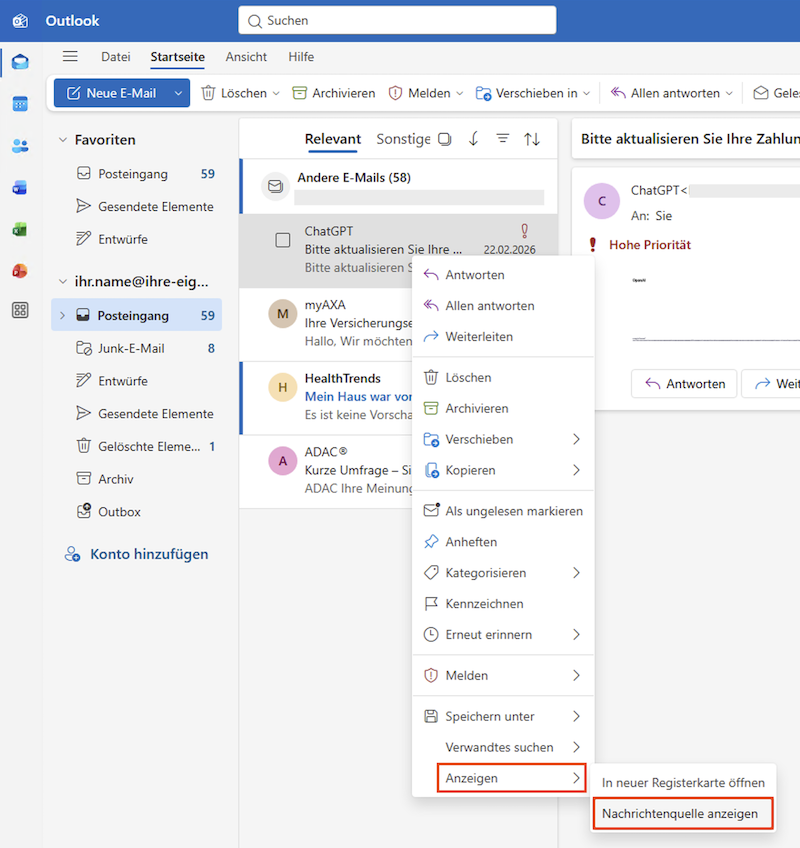
Task: Click the ADAC avatar A
Action: (x=282, y=461)
